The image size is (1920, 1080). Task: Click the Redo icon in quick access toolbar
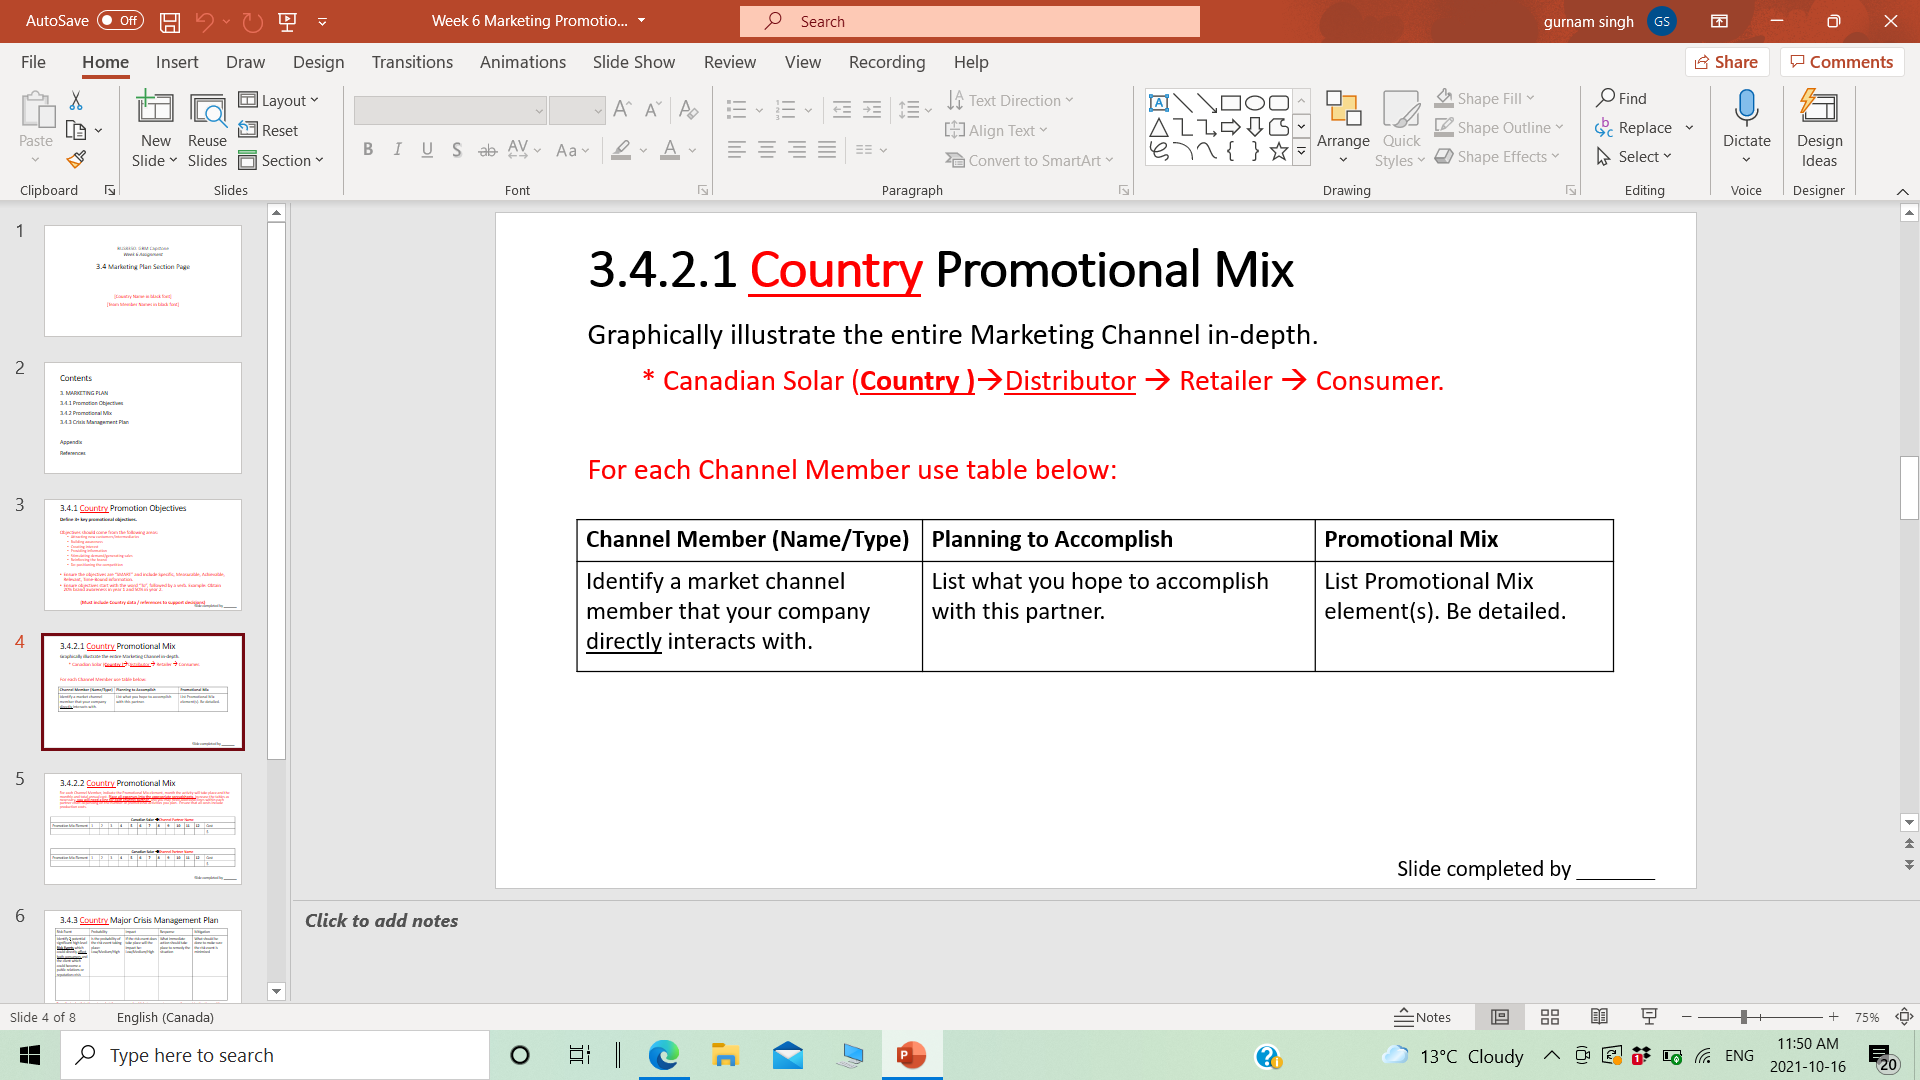coord(253,21)
